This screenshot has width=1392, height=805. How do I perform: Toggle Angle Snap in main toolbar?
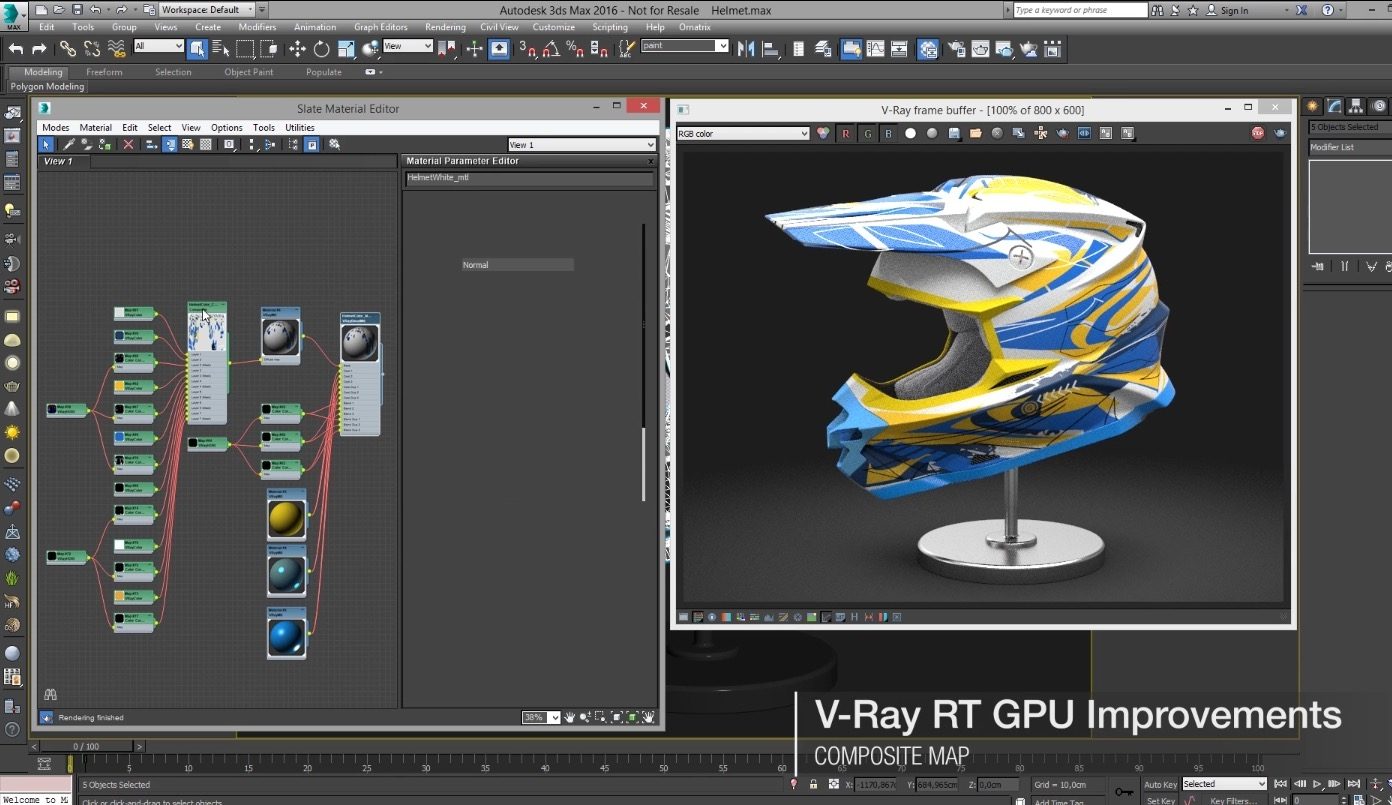550,48
